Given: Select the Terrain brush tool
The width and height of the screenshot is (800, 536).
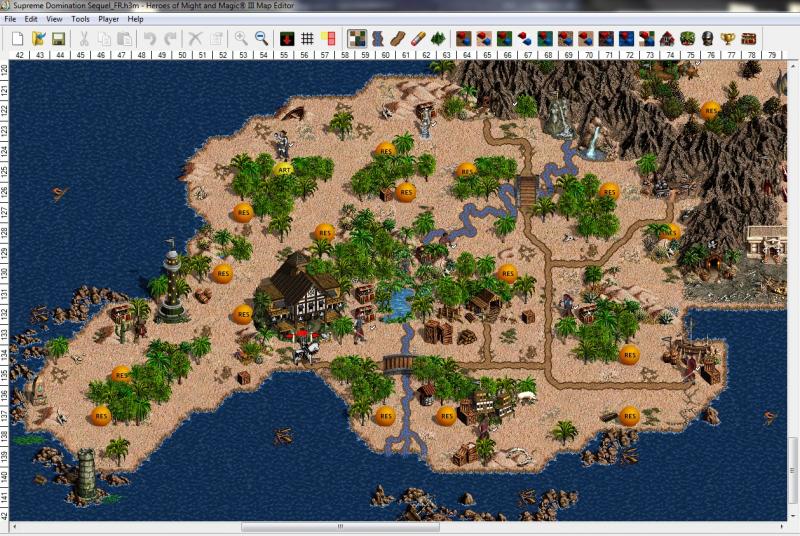Looking at the screenshot, I should coord(357,39).
